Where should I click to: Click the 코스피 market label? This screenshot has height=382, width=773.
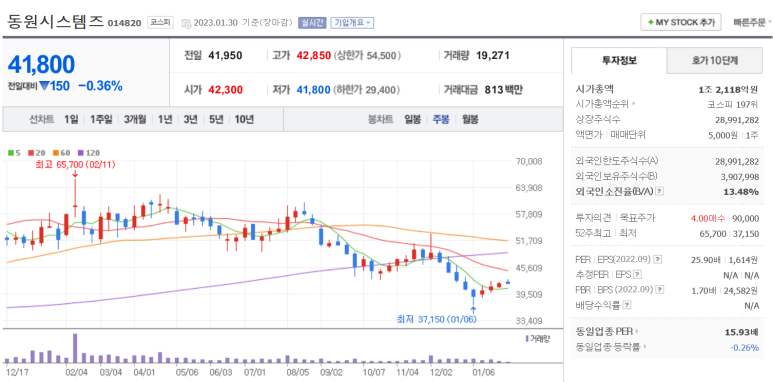point(160,23)
